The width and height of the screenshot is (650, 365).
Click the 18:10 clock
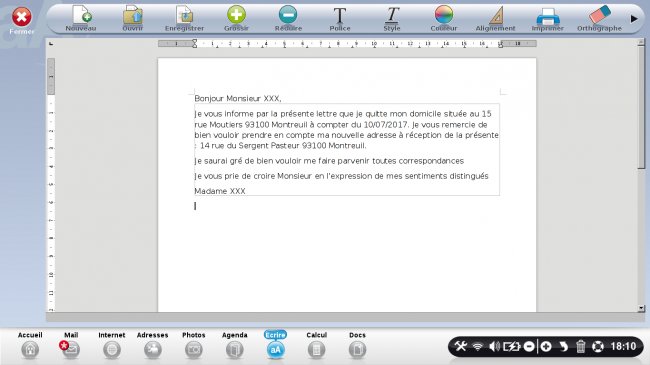coord(623,346)
